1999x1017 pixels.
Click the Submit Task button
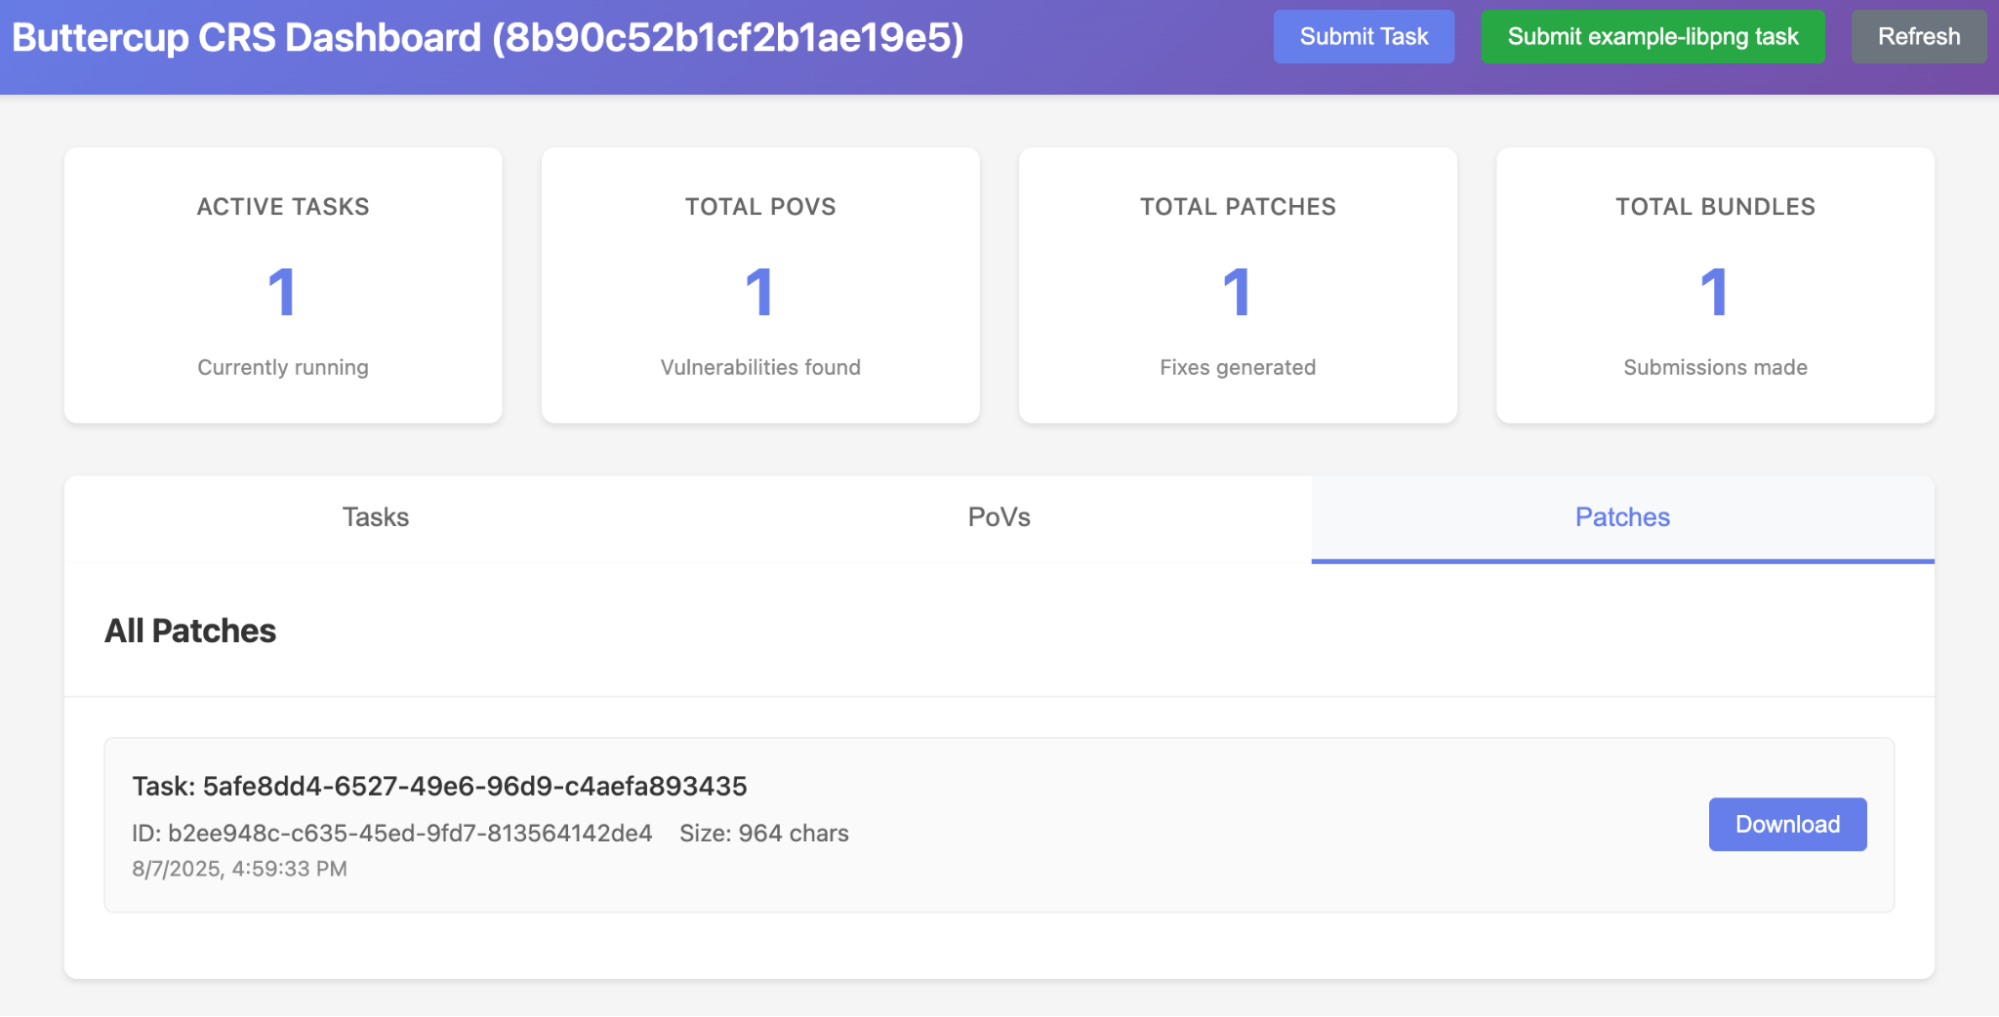coord(1363,36)
